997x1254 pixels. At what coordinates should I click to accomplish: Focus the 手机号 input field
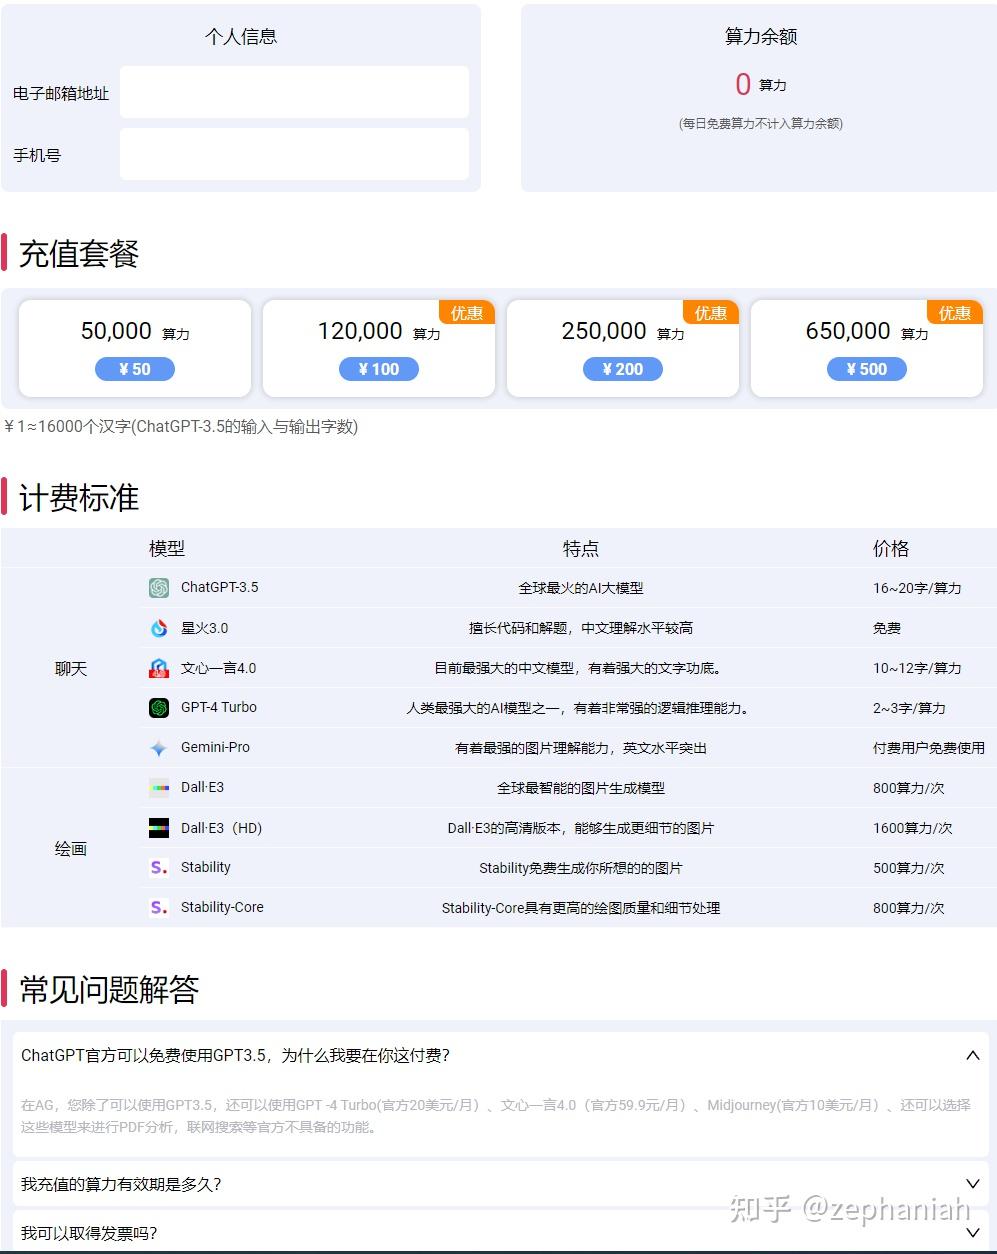click(x=294, y=154)
